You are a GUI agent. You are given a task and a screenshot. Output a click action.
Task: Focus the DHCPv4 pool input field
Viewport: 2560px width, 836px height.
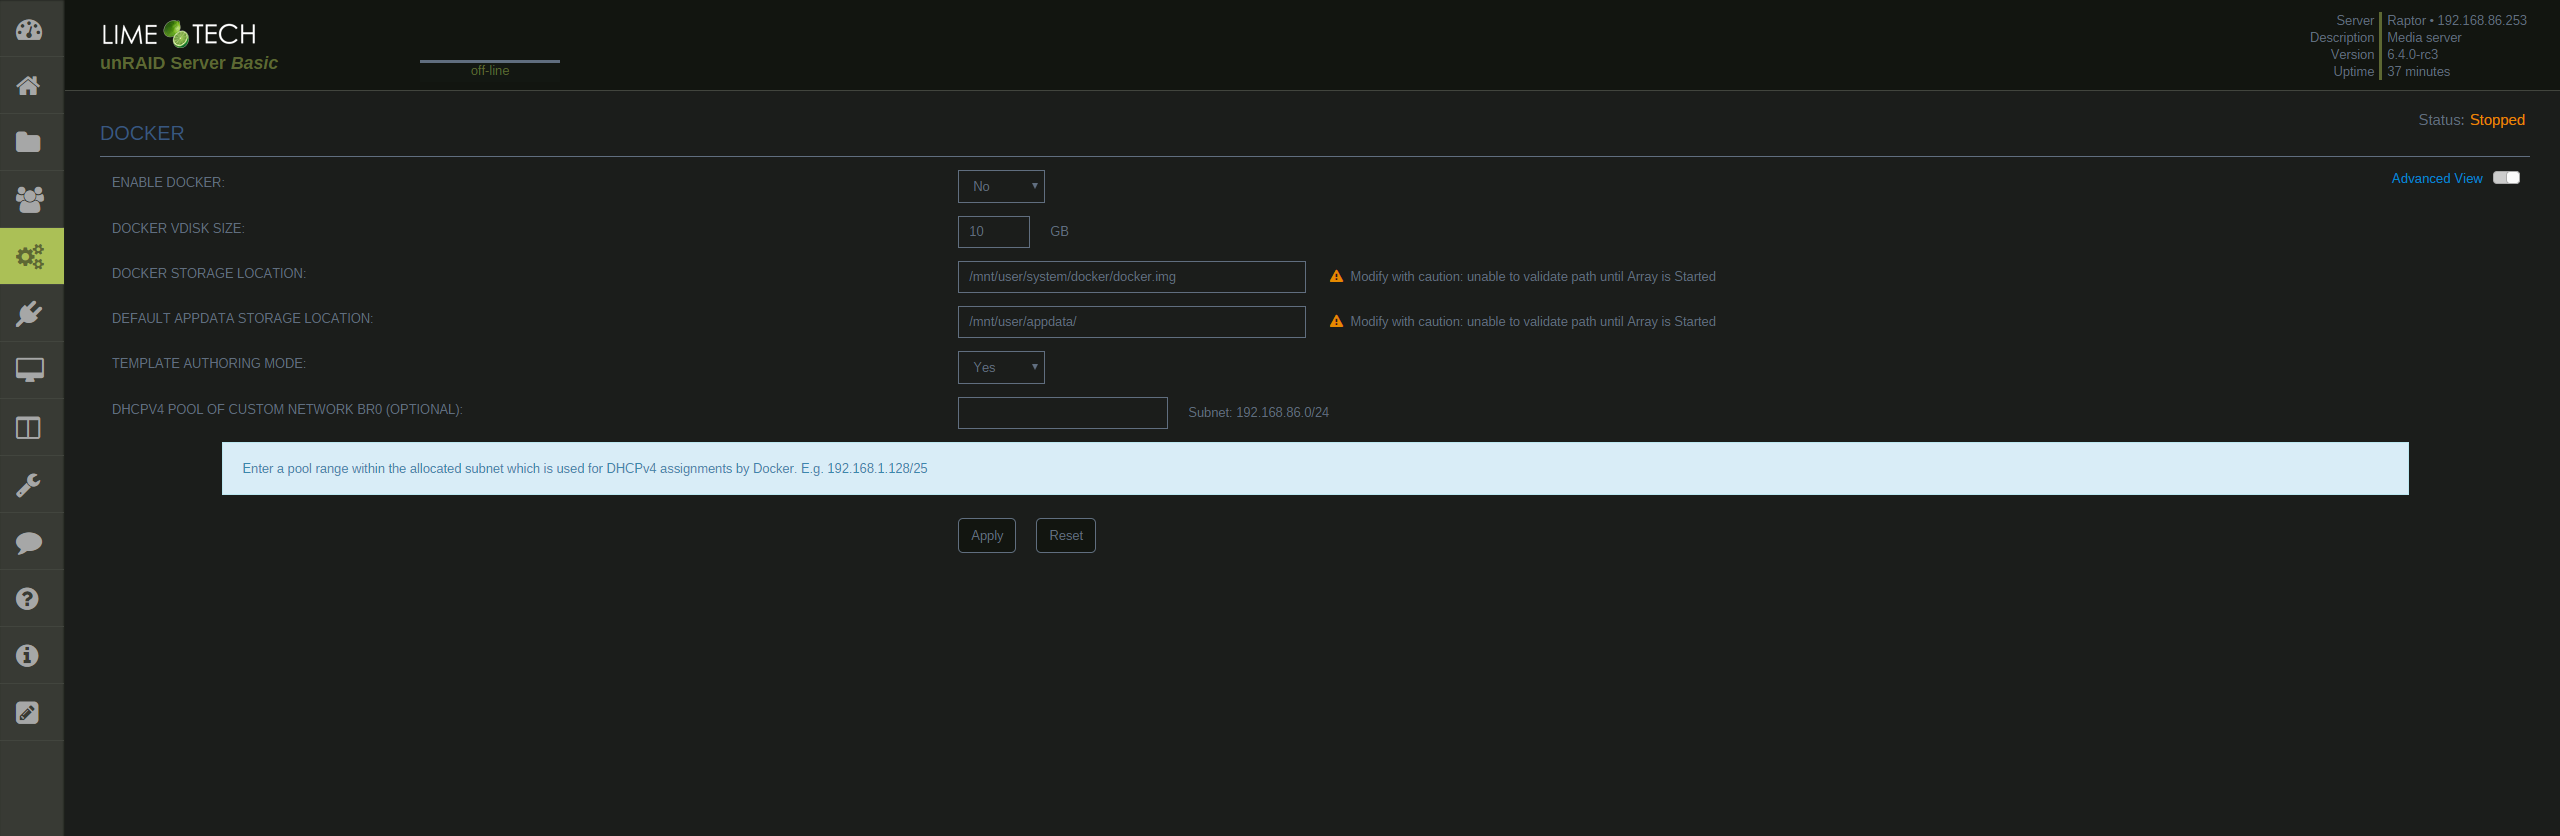tap(1063, 413)
